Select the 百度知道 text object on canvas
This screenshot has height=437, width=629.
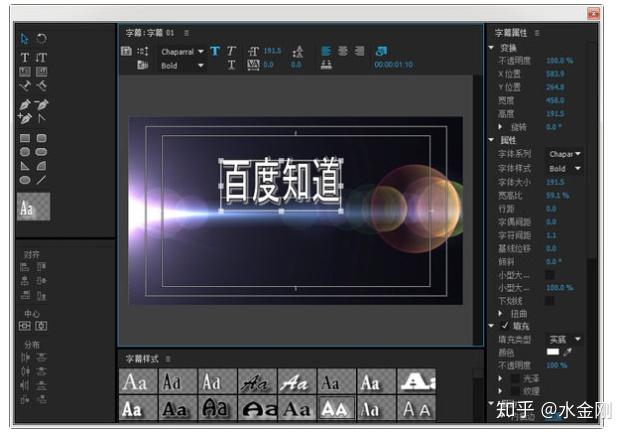point(281,180)
